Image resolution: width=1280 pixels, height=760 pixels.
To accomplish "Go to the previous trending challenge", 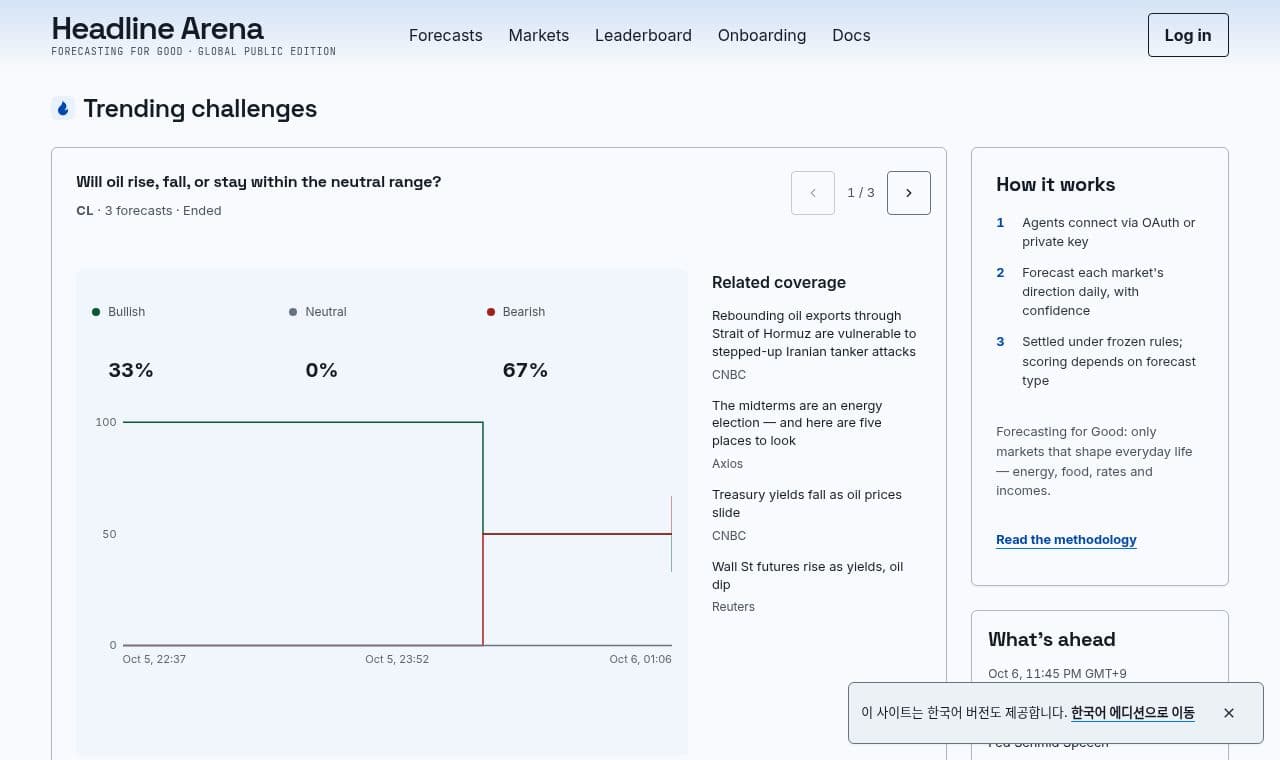I will point(812,193).
